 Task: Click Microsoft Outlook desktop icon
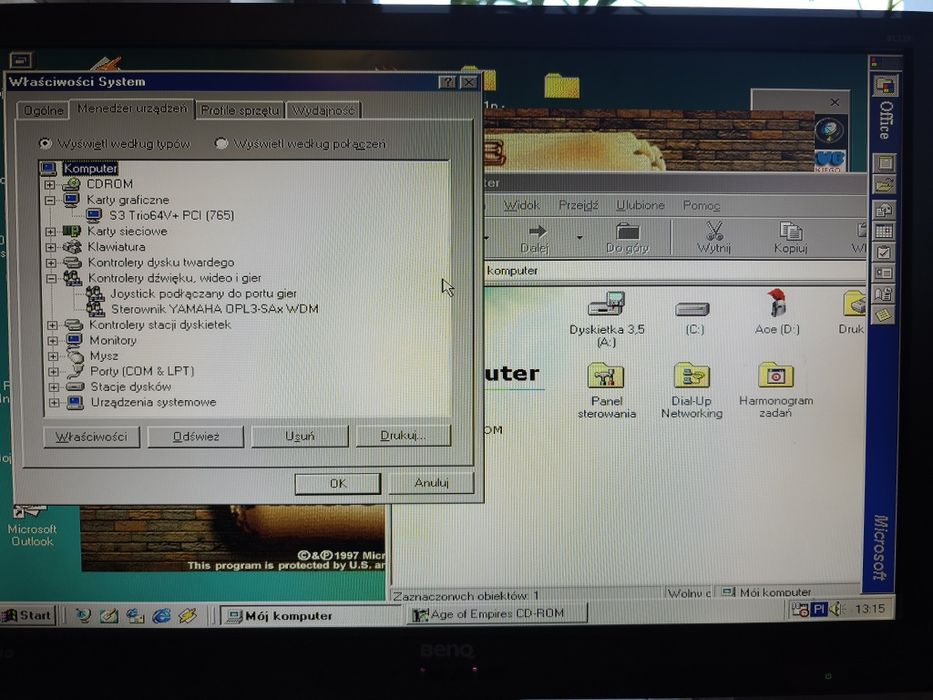(32, 525)
